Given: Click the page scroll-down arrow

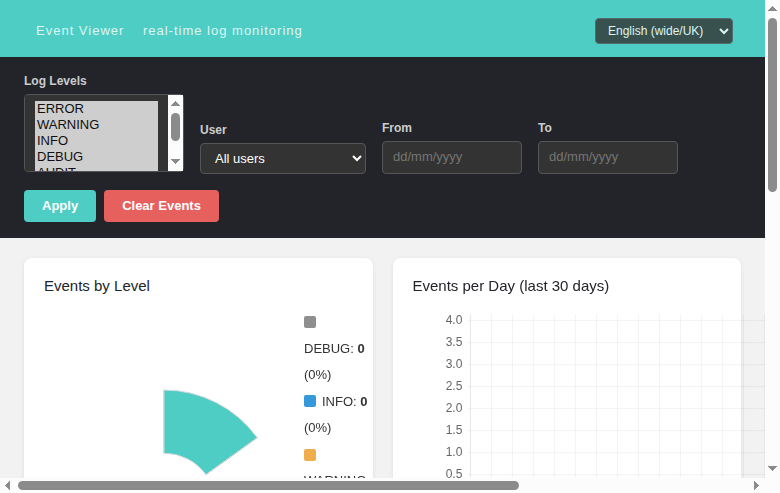Looking at the screenshot, I should pyautogui.click(x=772, y=469).
